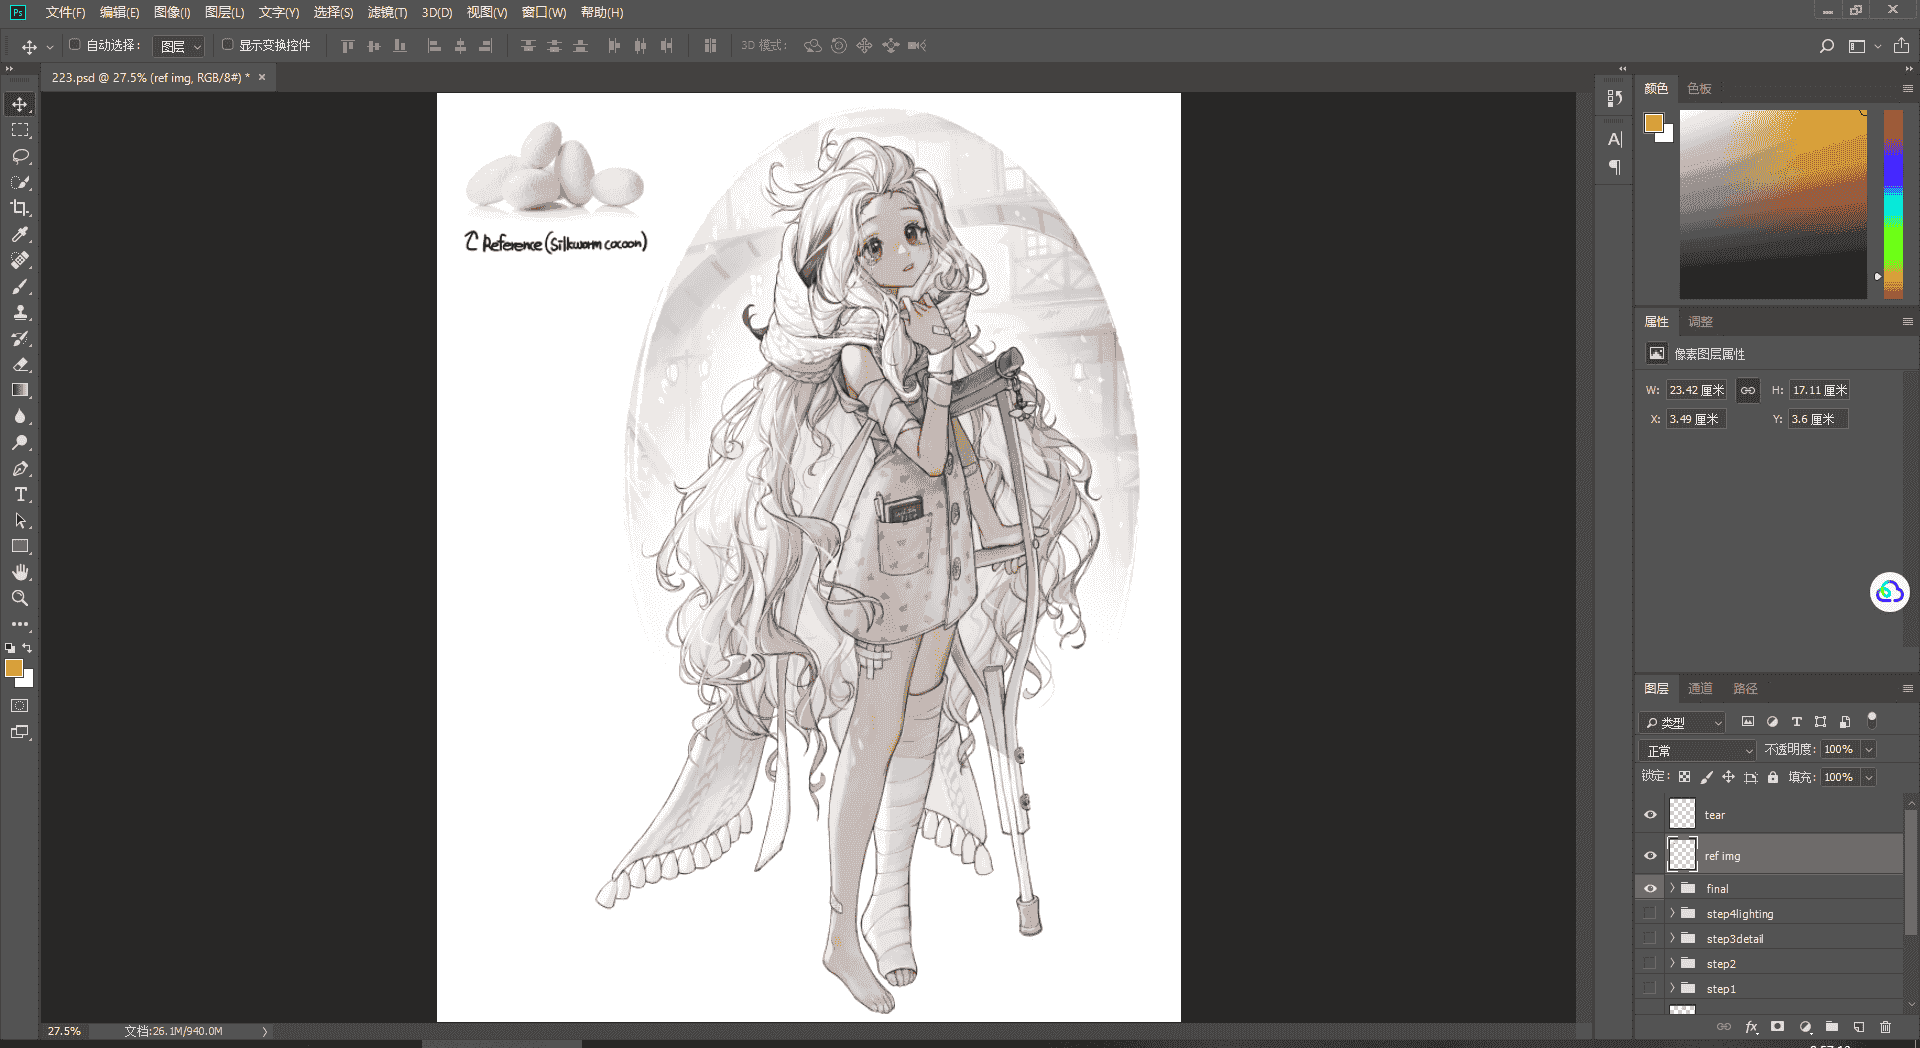Select the Horizontal Type tool
Image resolution: width=1920 pixels, height=1048 pixels.
point(20,494)
